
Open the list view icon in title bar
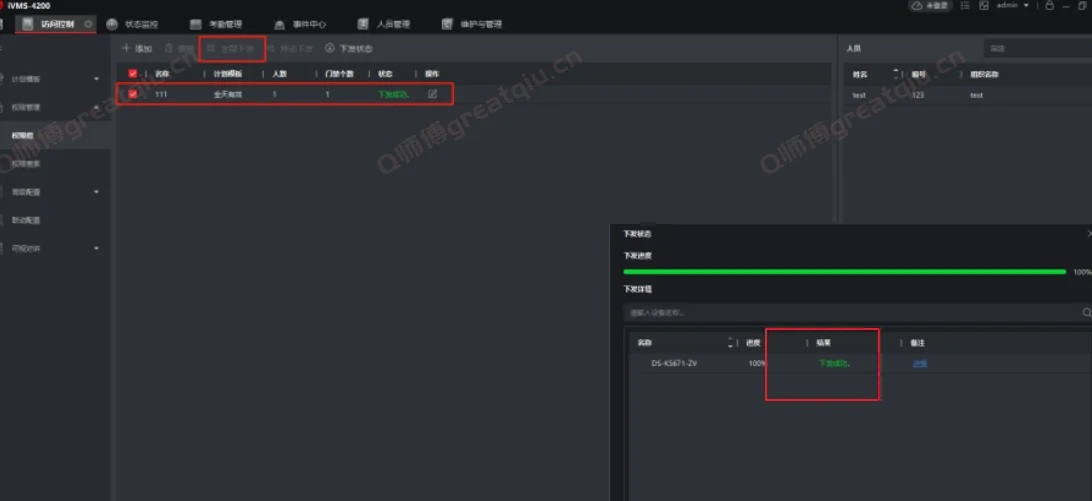tap(964, 6)
